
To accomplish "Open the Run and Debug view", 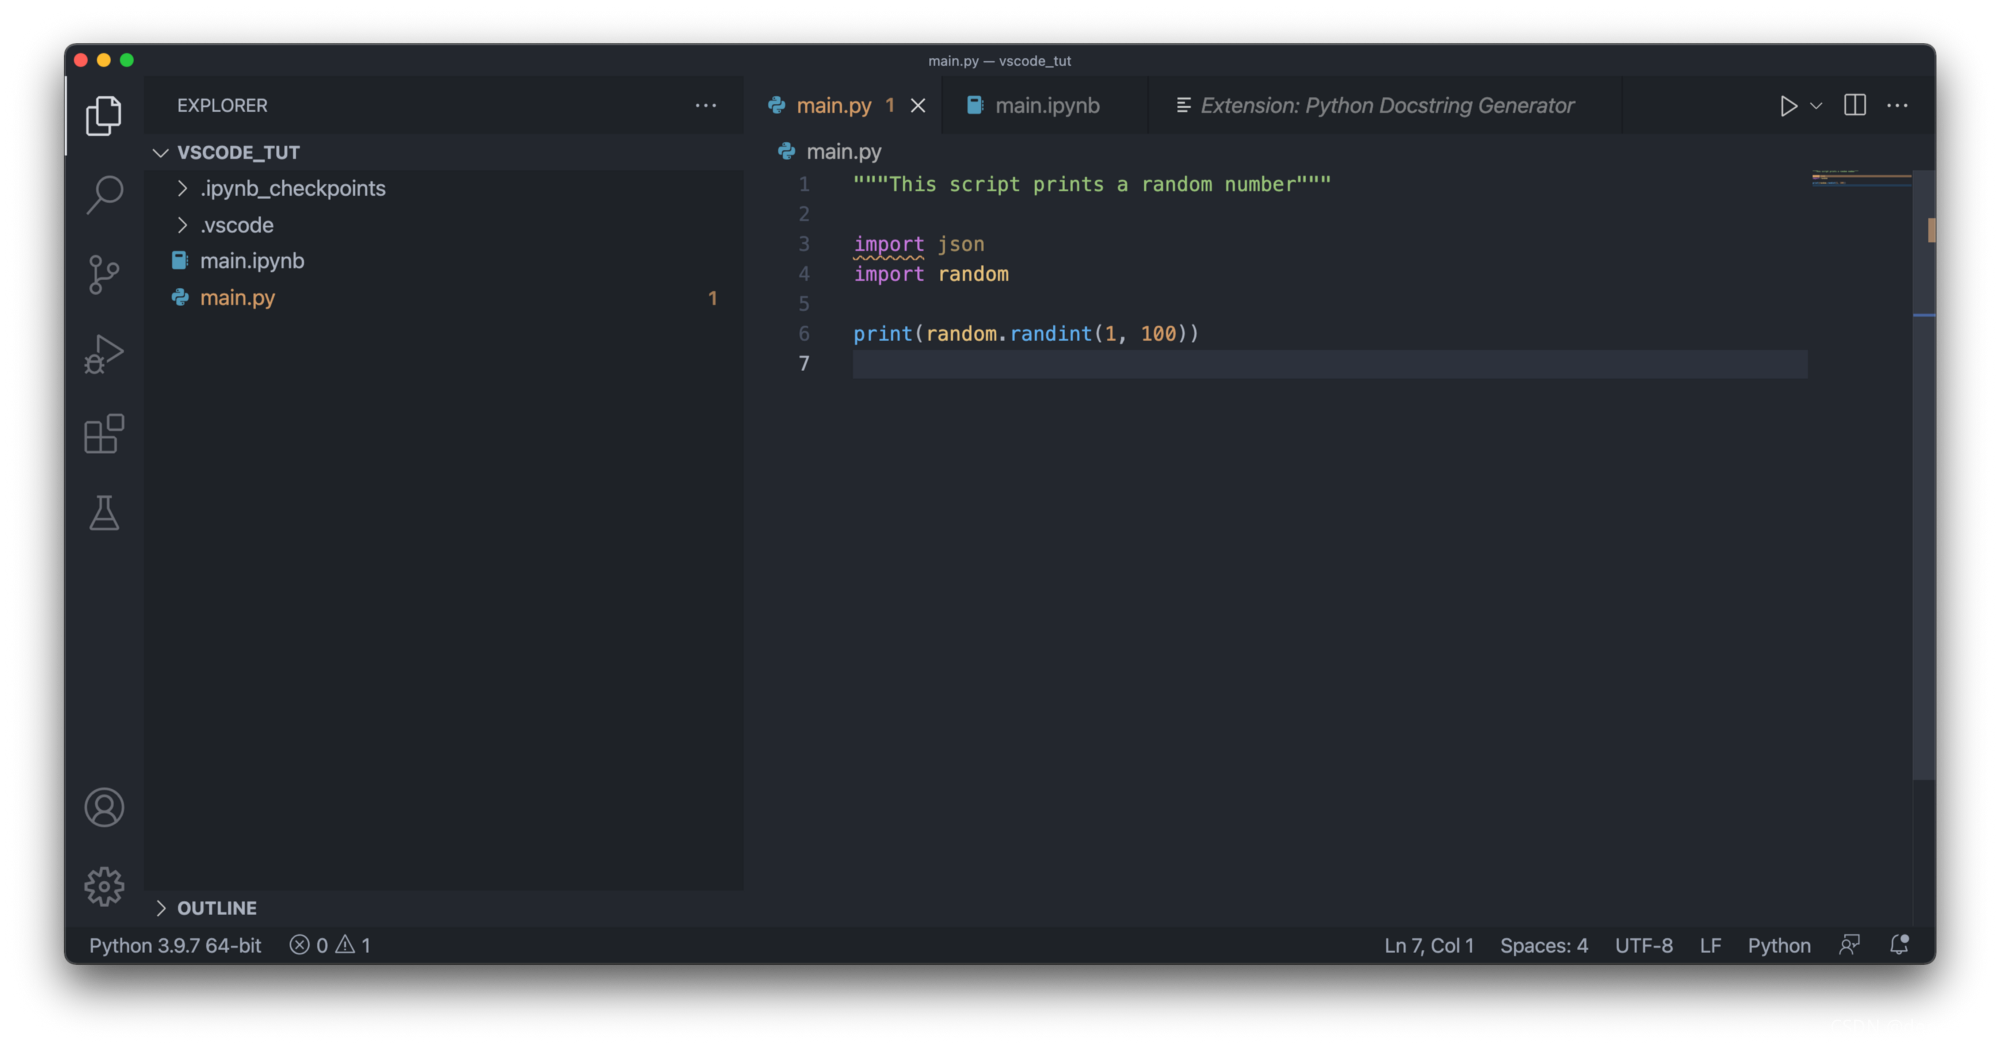I will [104, 353].
